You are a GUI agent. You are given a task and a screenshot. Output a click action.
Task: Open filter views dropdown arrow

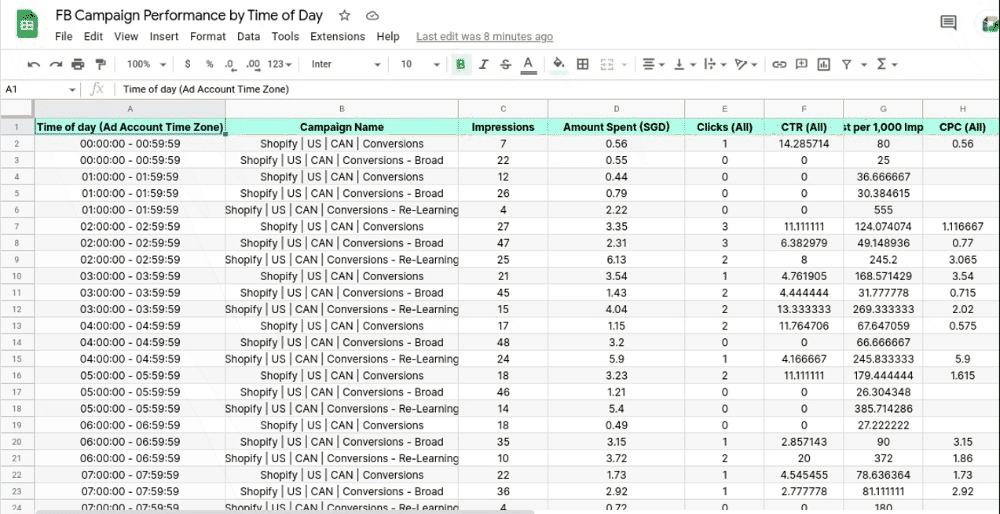click(x=864, y=65)
